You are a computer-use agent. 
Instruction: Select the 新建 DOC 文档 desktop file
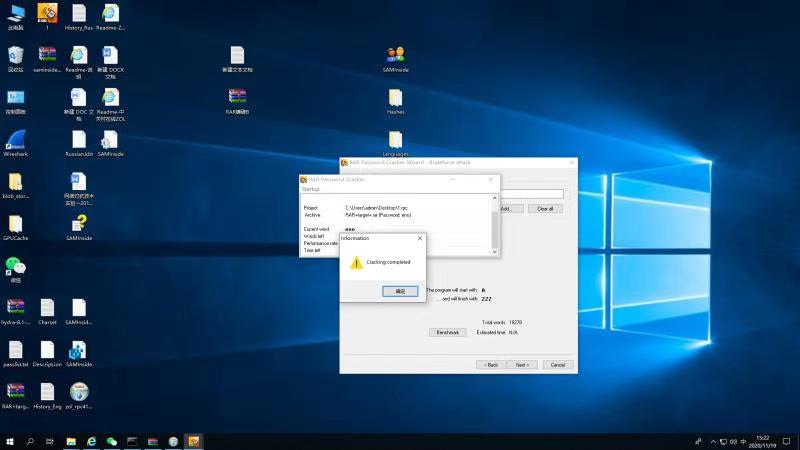point(79,104)
